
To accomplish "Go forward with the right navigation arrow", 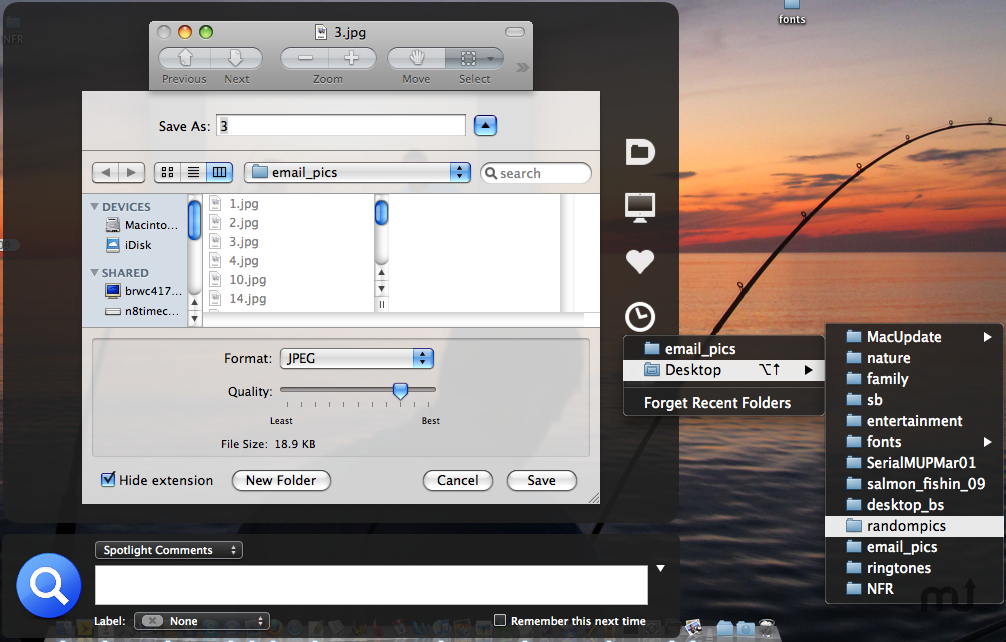I will (x=132, y=173).
